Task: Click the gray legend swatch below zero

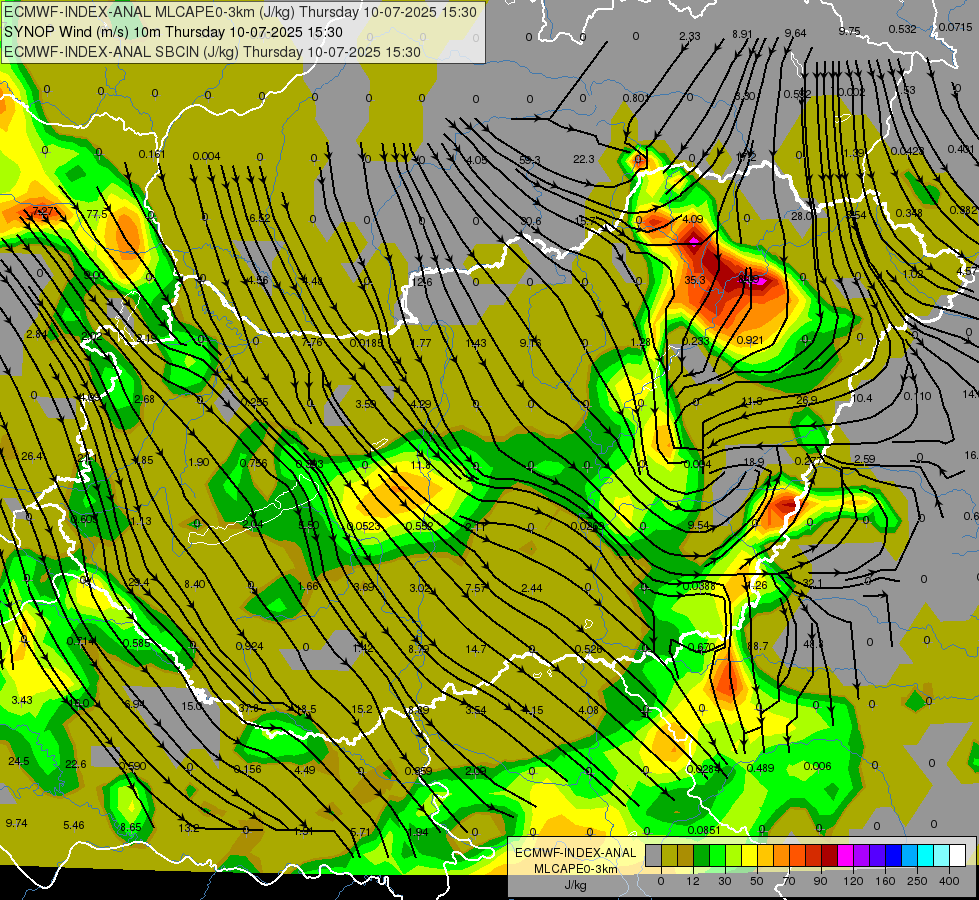Action: [x=653, y=855]
